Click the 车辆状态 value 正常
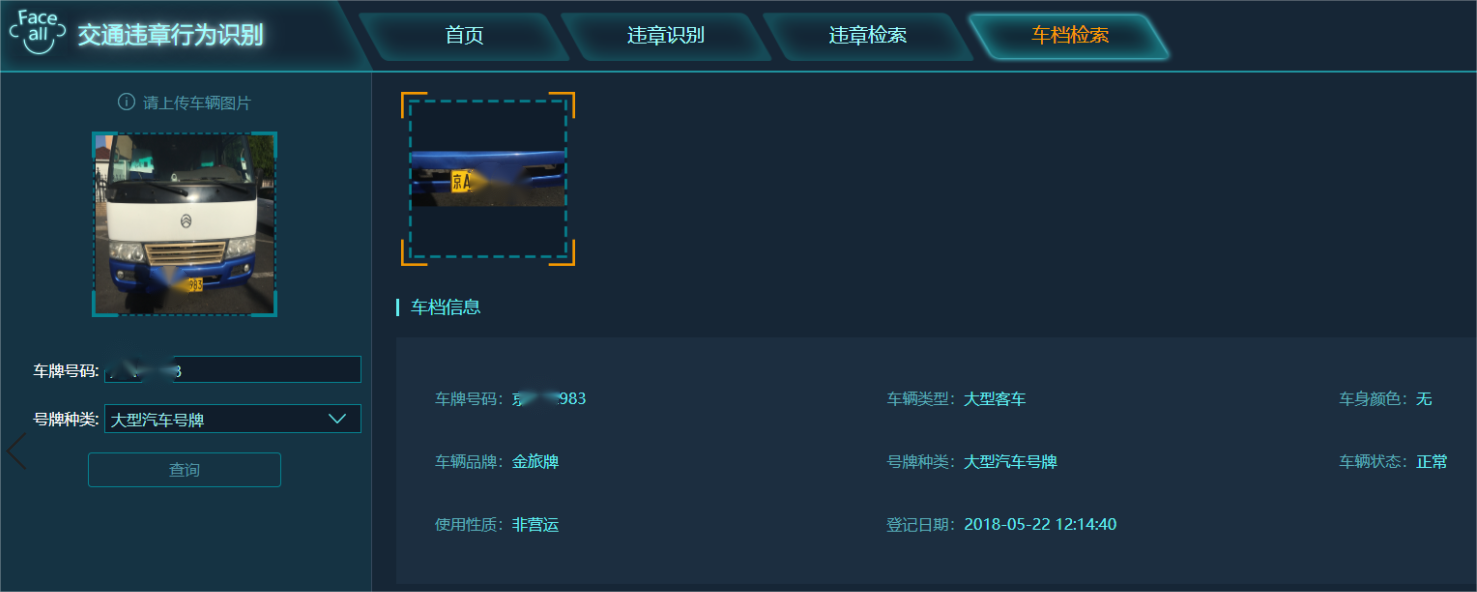 [1432, 462]
